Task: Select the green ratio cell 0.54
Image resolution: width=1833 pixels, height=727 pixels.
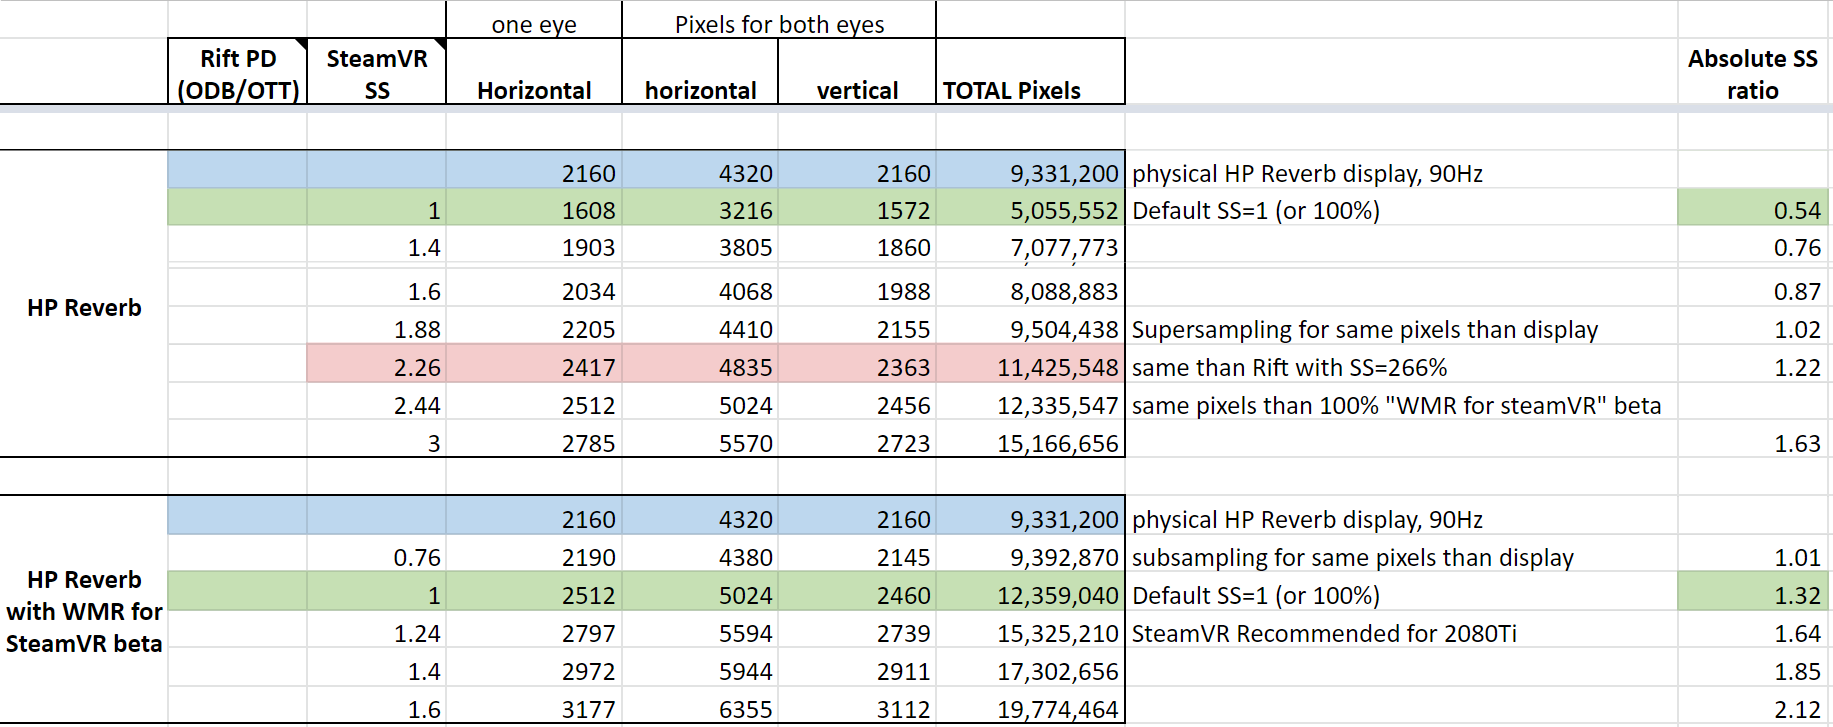Action: pos(1752,207)
